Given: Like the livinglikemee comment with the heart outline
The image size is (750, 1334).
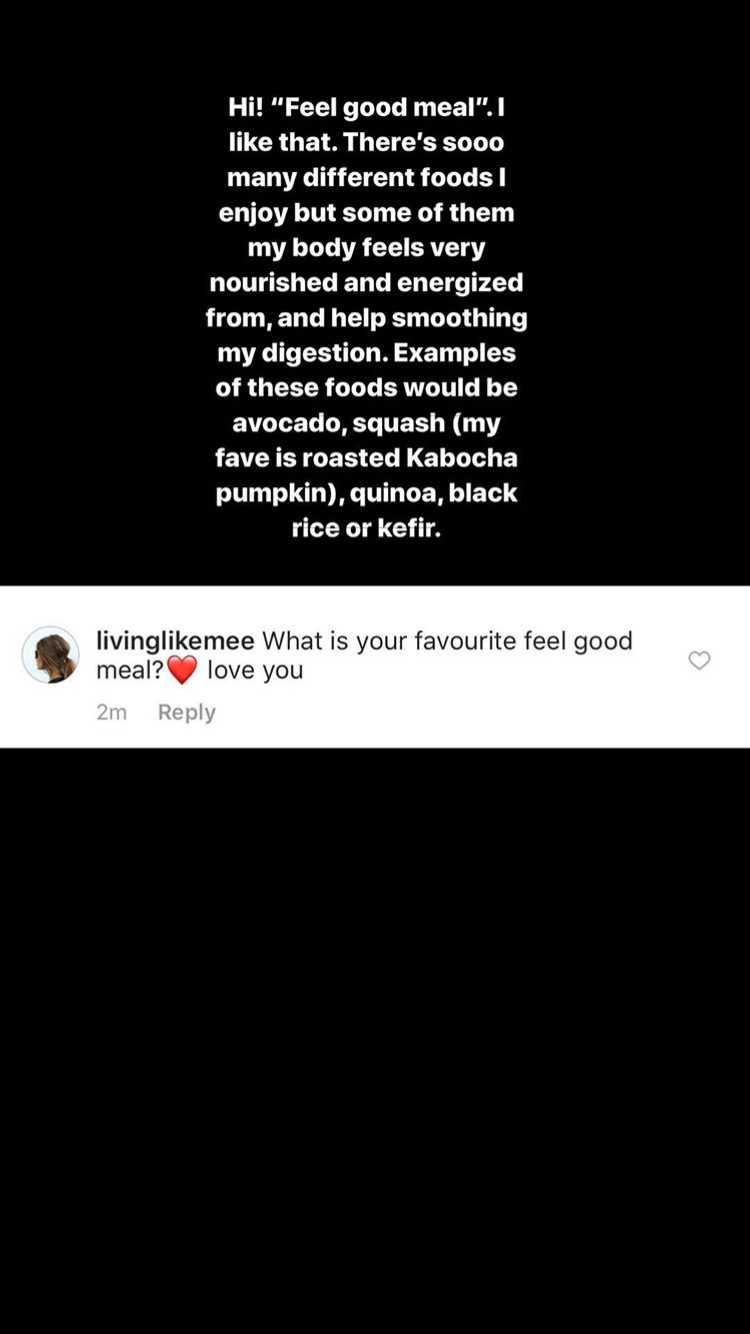Looking at the screenshot, I should point(699,660).
